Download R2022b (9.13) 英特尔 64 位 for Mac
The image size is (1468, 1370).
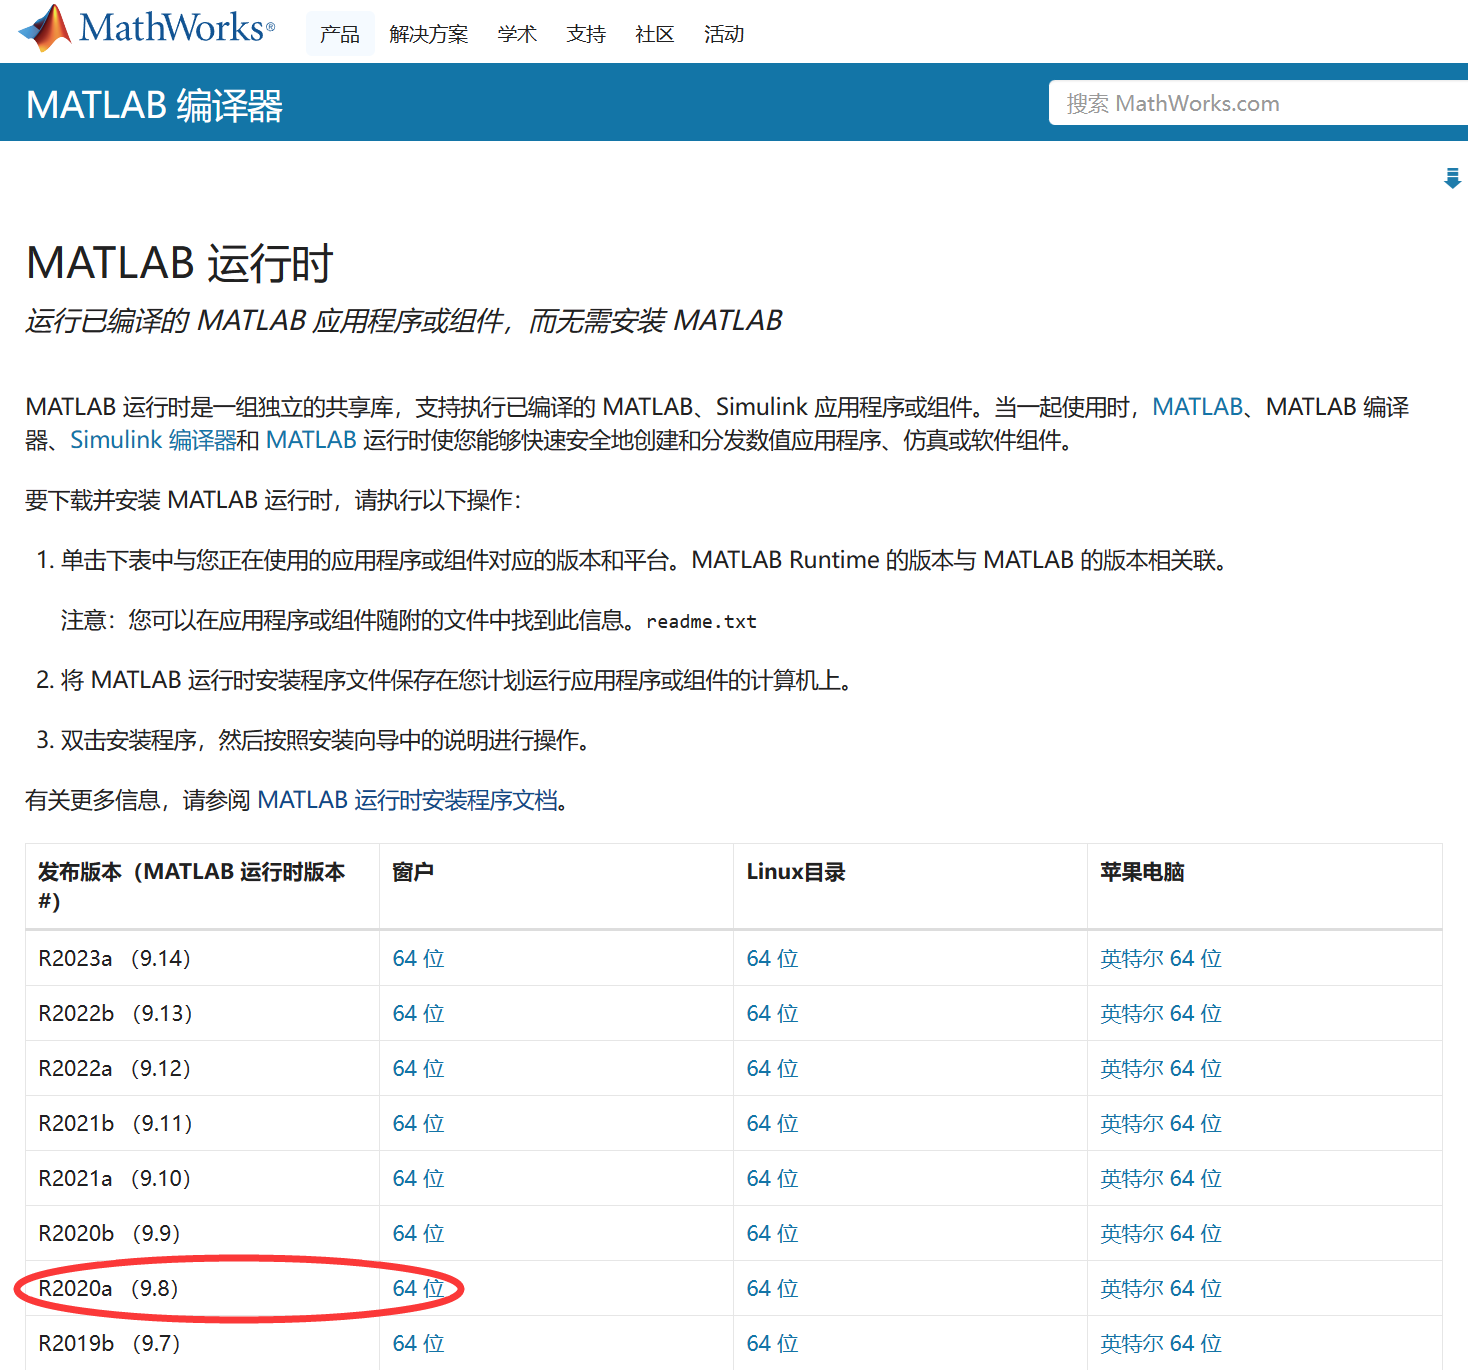[x=1160, y=1013]
